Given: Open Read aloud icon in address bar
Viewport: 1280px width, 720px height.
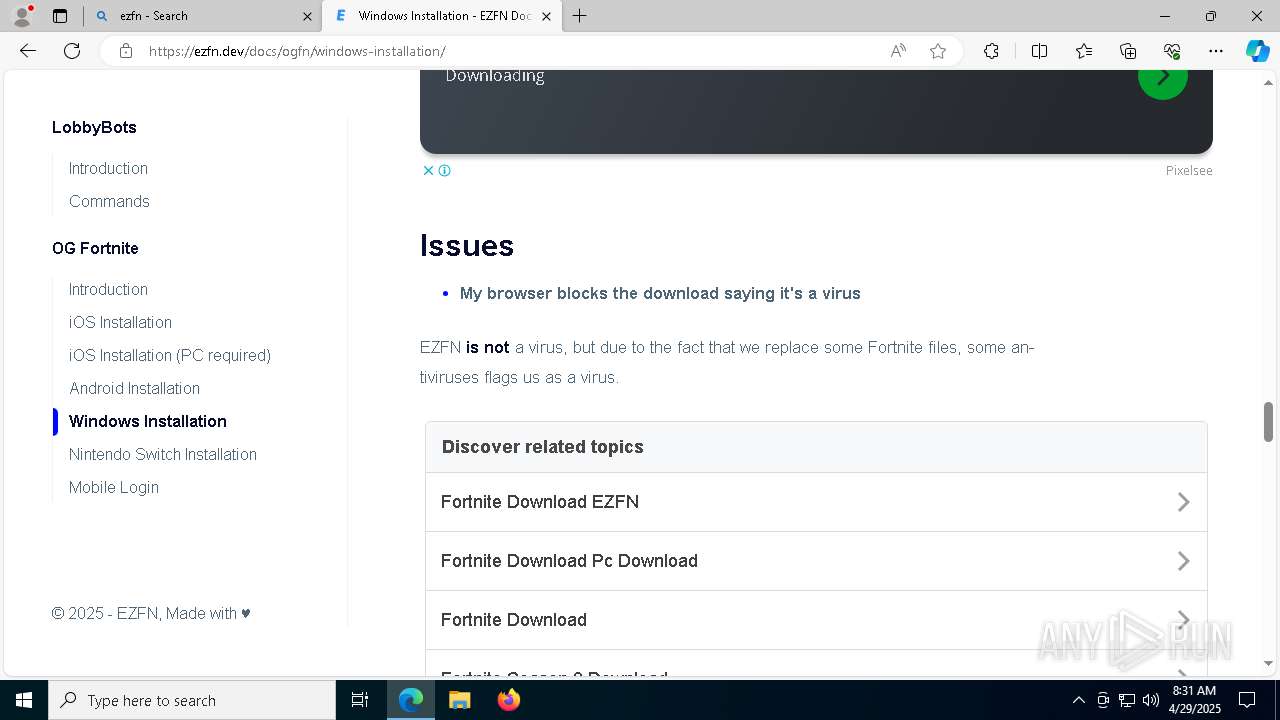Looking at the screenshot, I should 898,51.
